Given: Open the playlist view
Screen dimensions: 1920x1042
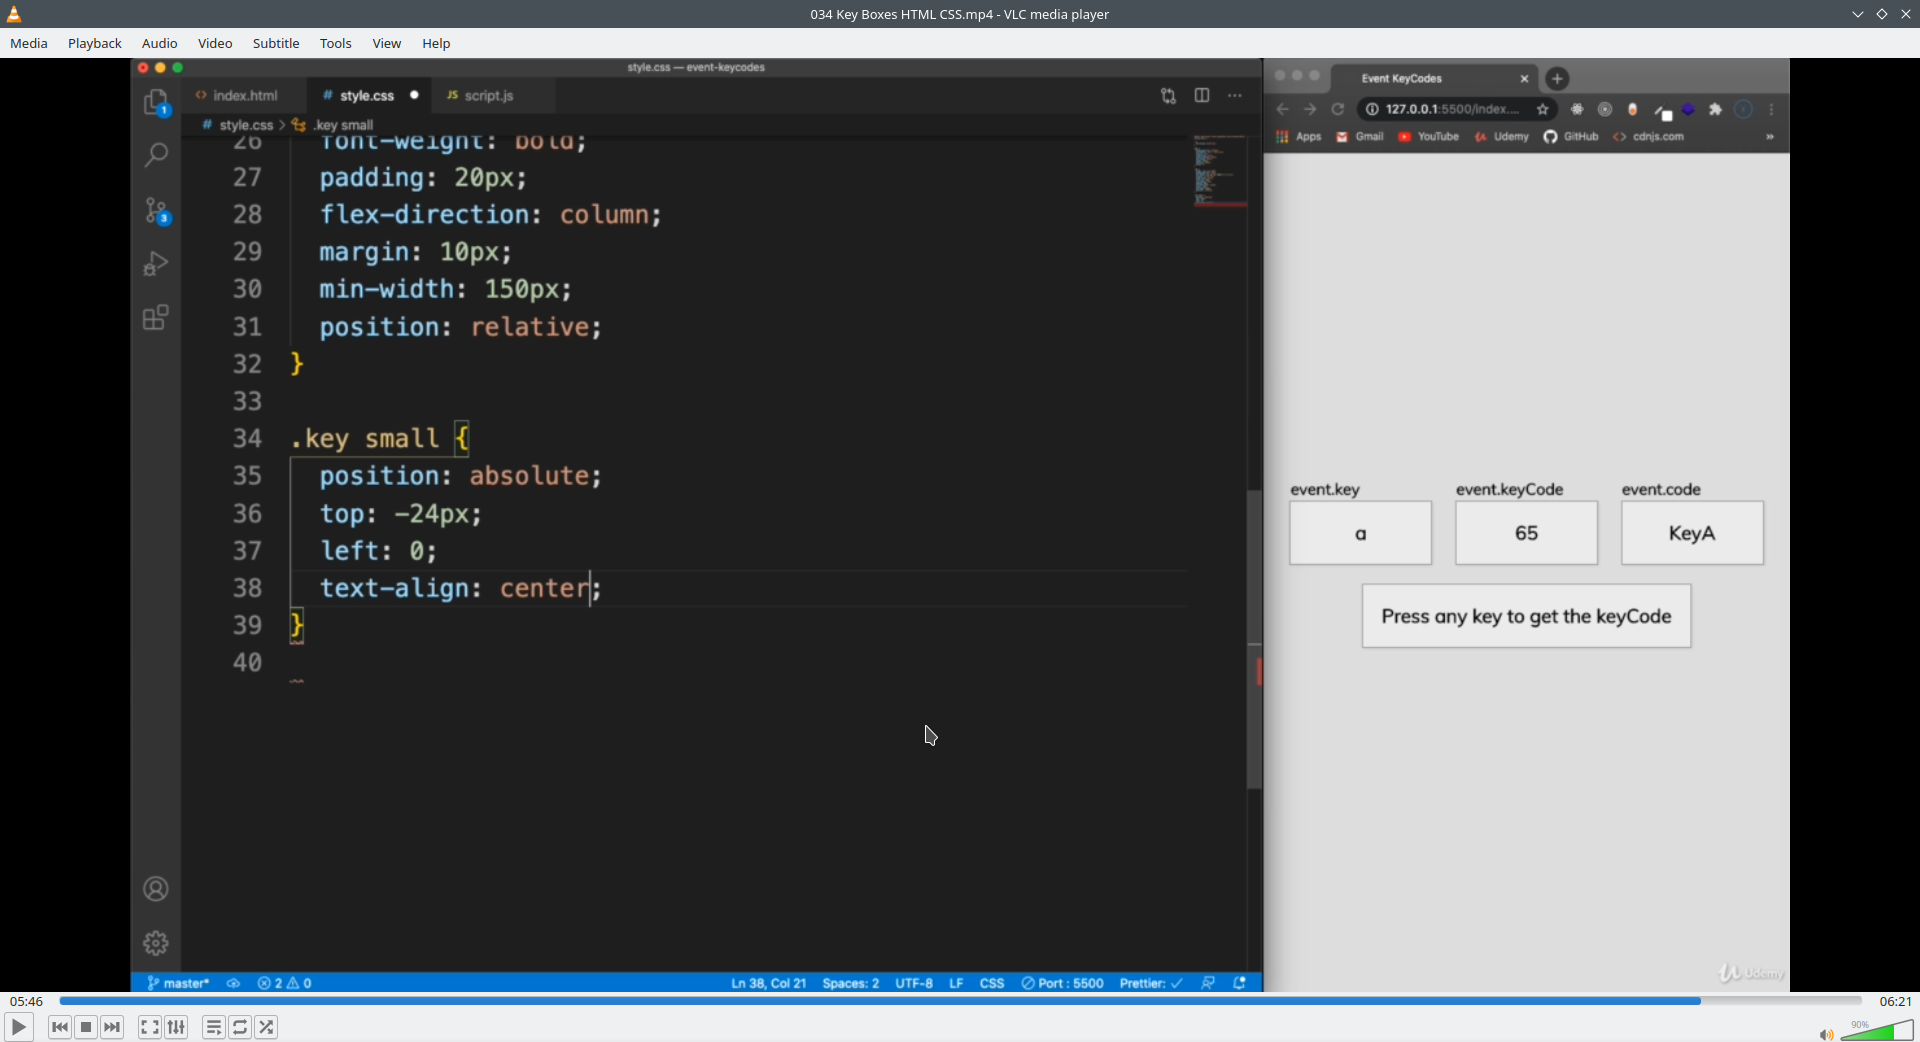Looking at the screenshot, I should [x=214, y=1027].
